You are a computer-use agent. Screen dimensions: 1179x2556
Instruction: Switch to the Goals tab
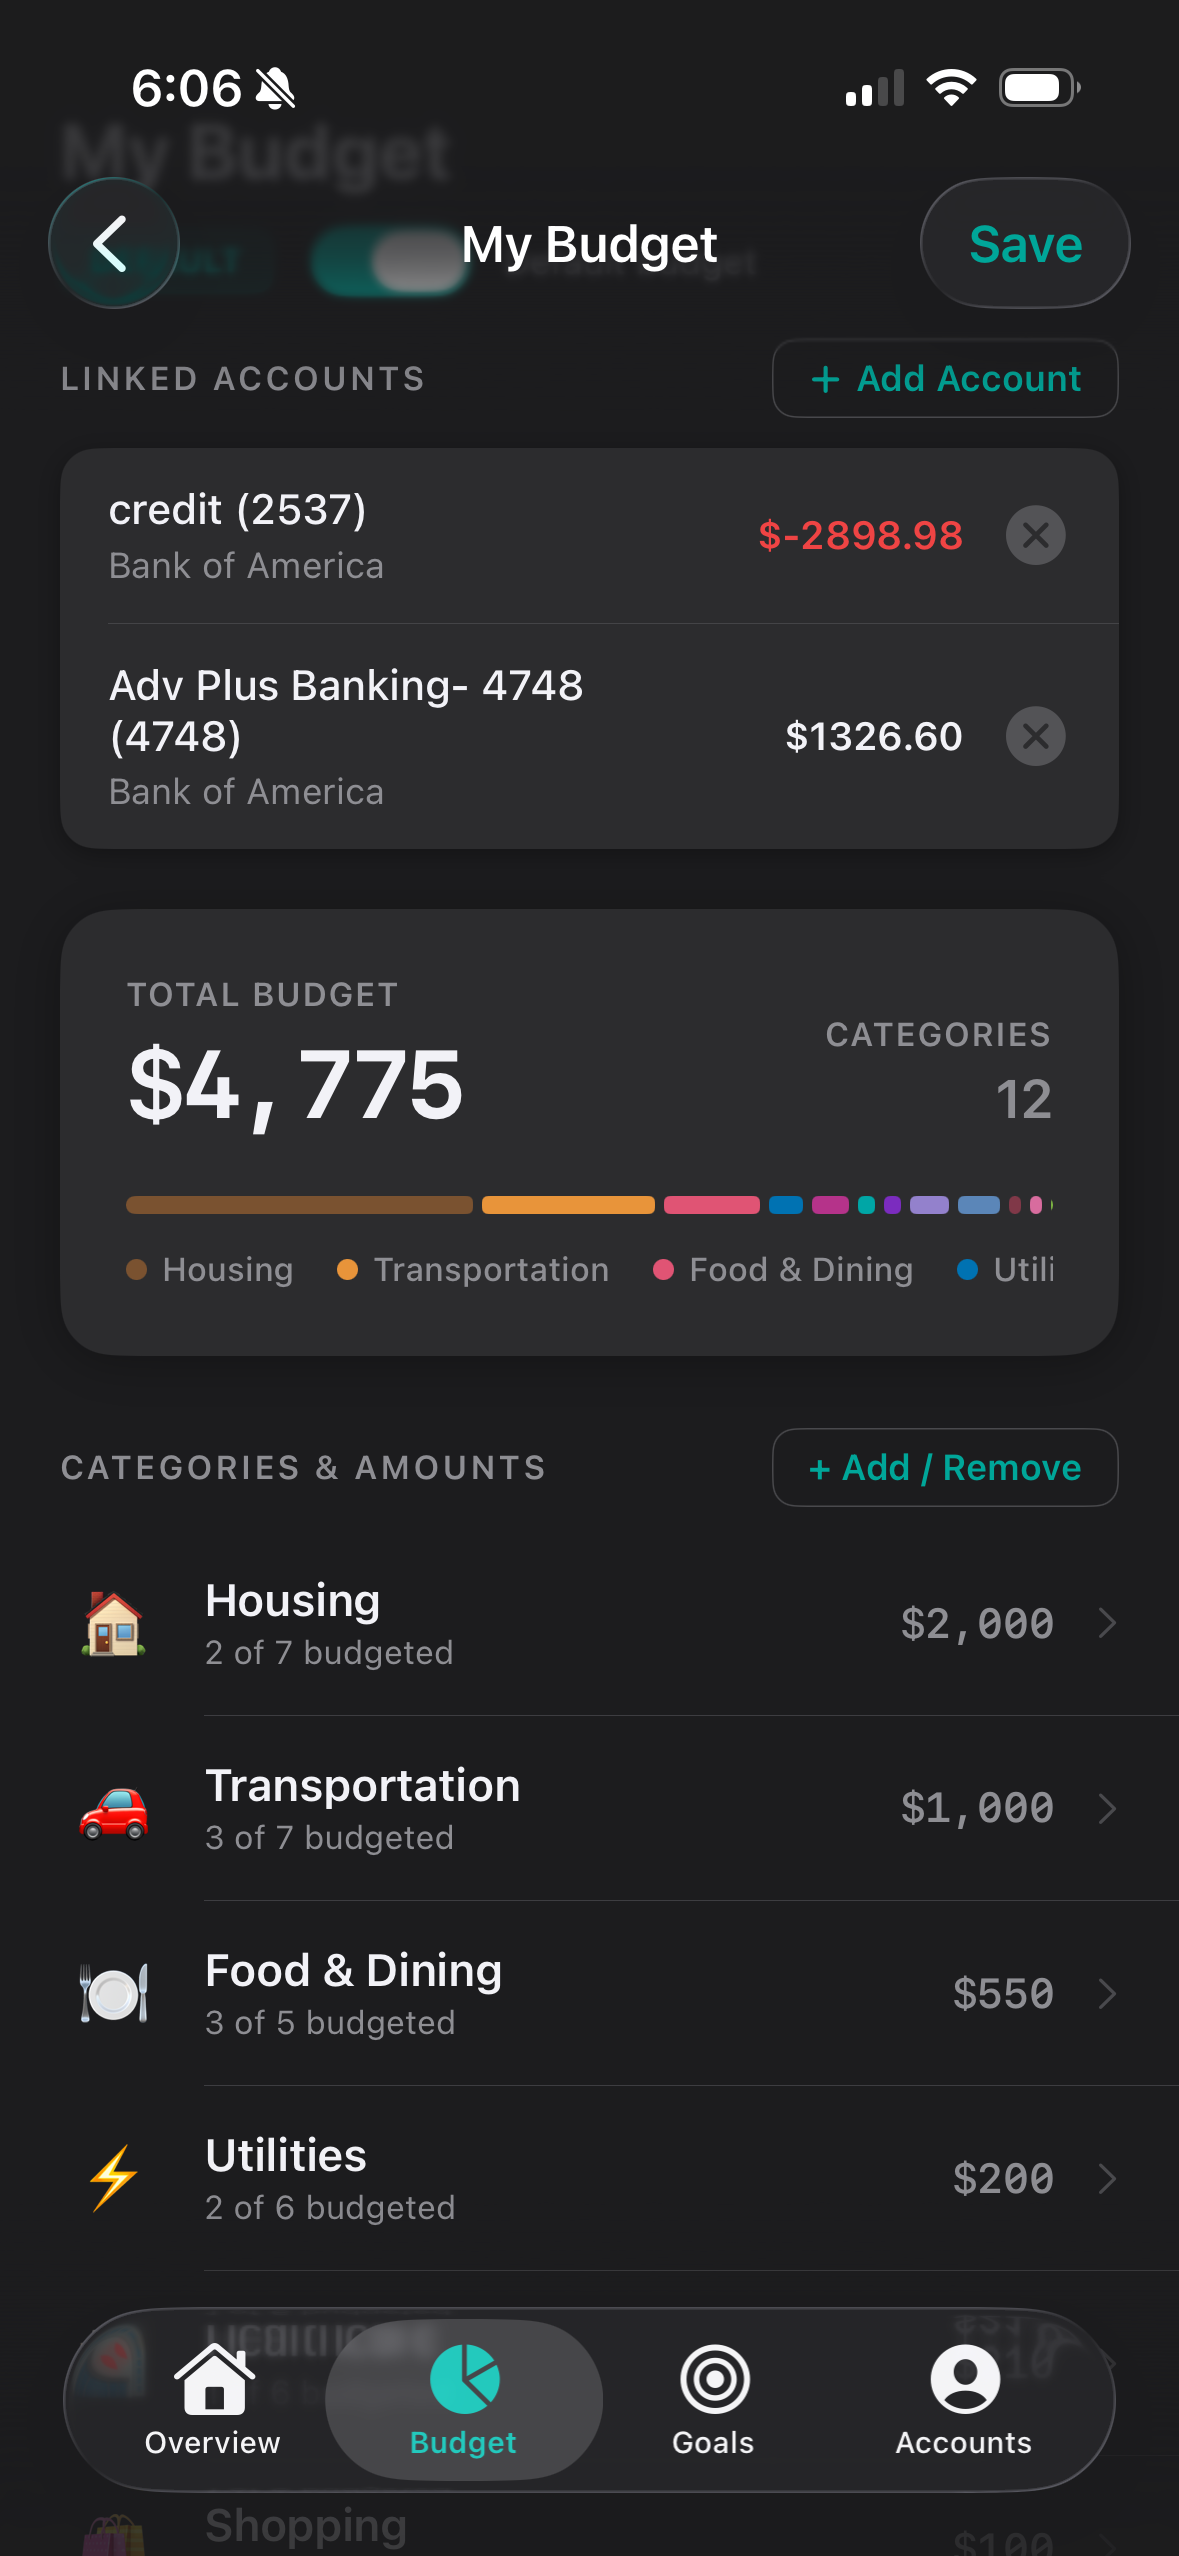[x=713, y=2400]
